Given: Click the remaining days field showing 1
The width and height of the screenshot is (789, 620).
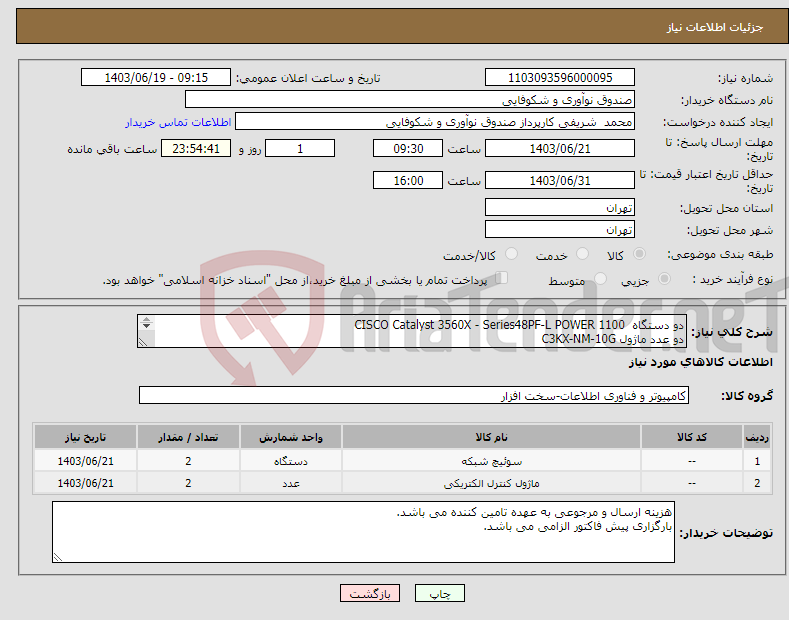Looking at the screenshot, I should coord(300,148).
